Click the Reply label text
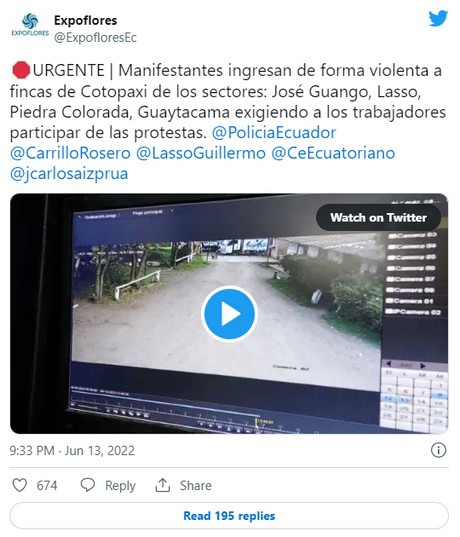460x537 pixels. 120,486
